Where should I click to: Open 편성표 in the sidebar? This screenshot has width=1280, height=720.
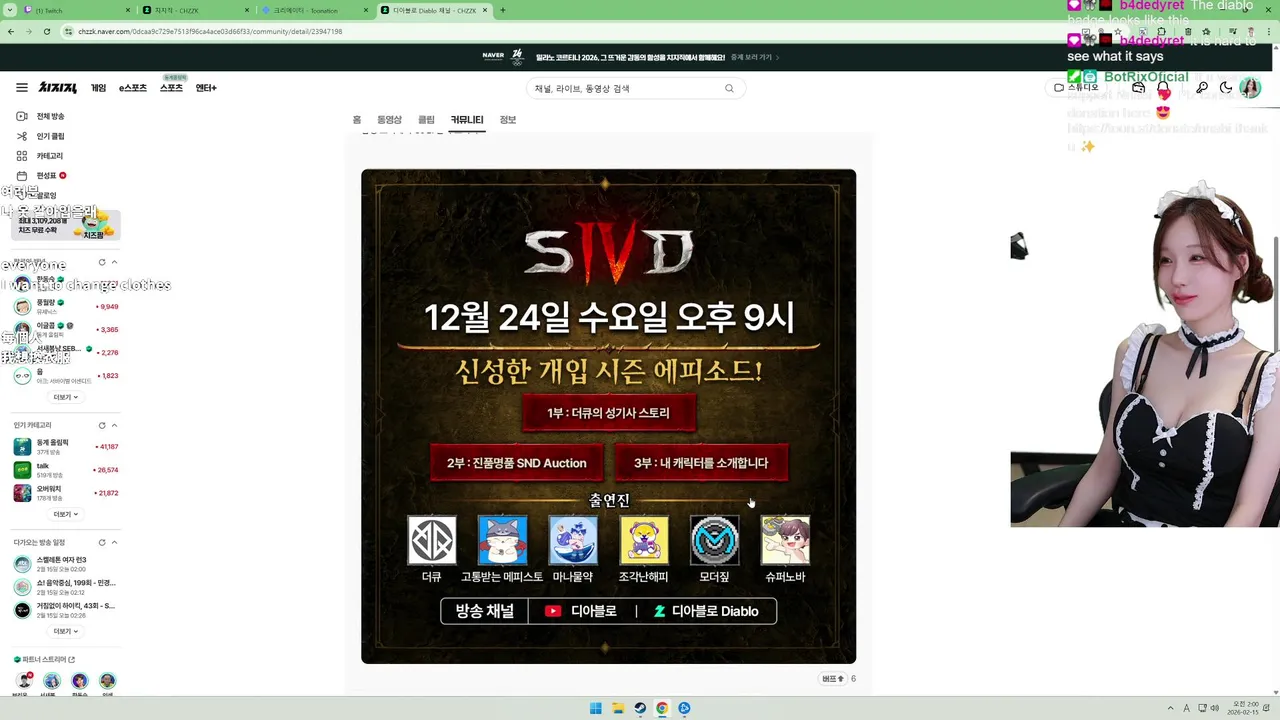coord(41,176)
